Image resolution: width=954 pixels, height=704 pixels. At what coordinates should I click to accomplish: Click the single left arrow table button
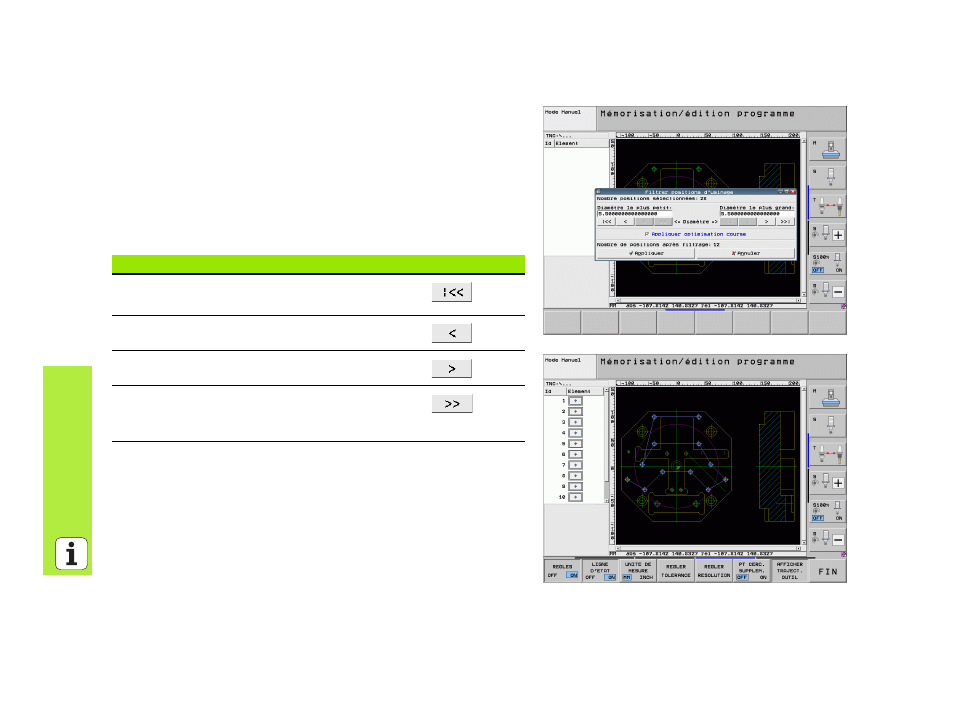451,333
